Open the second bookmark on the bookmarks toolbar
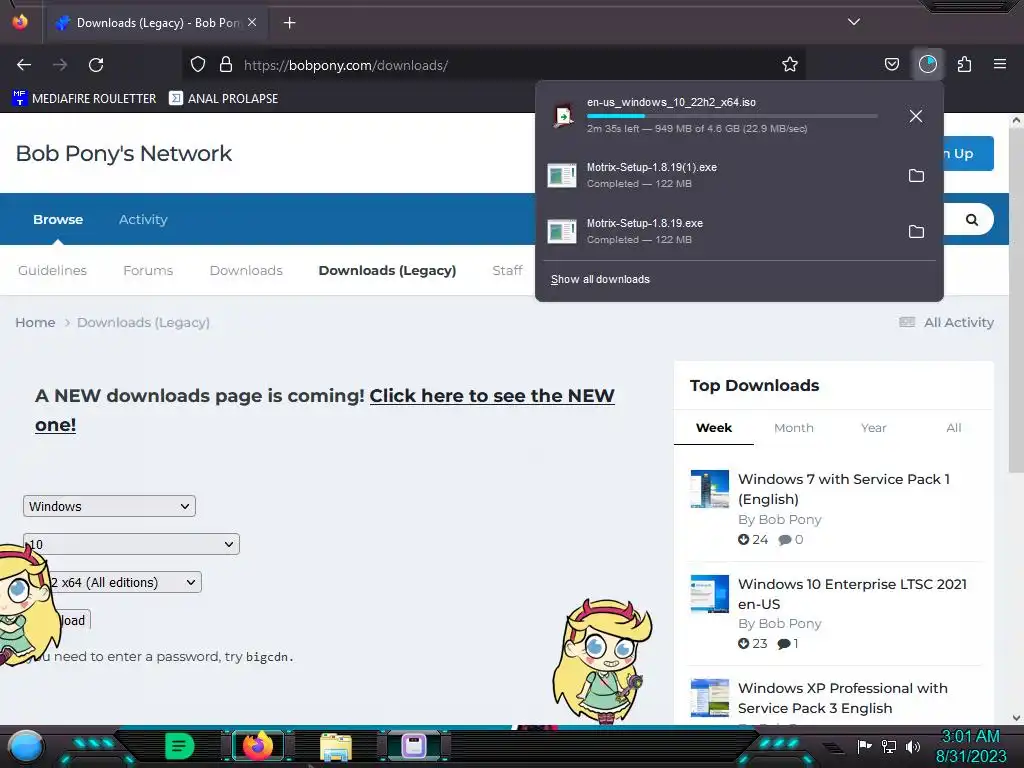Viewport: 1024px width, 768px height. (223, 99)
